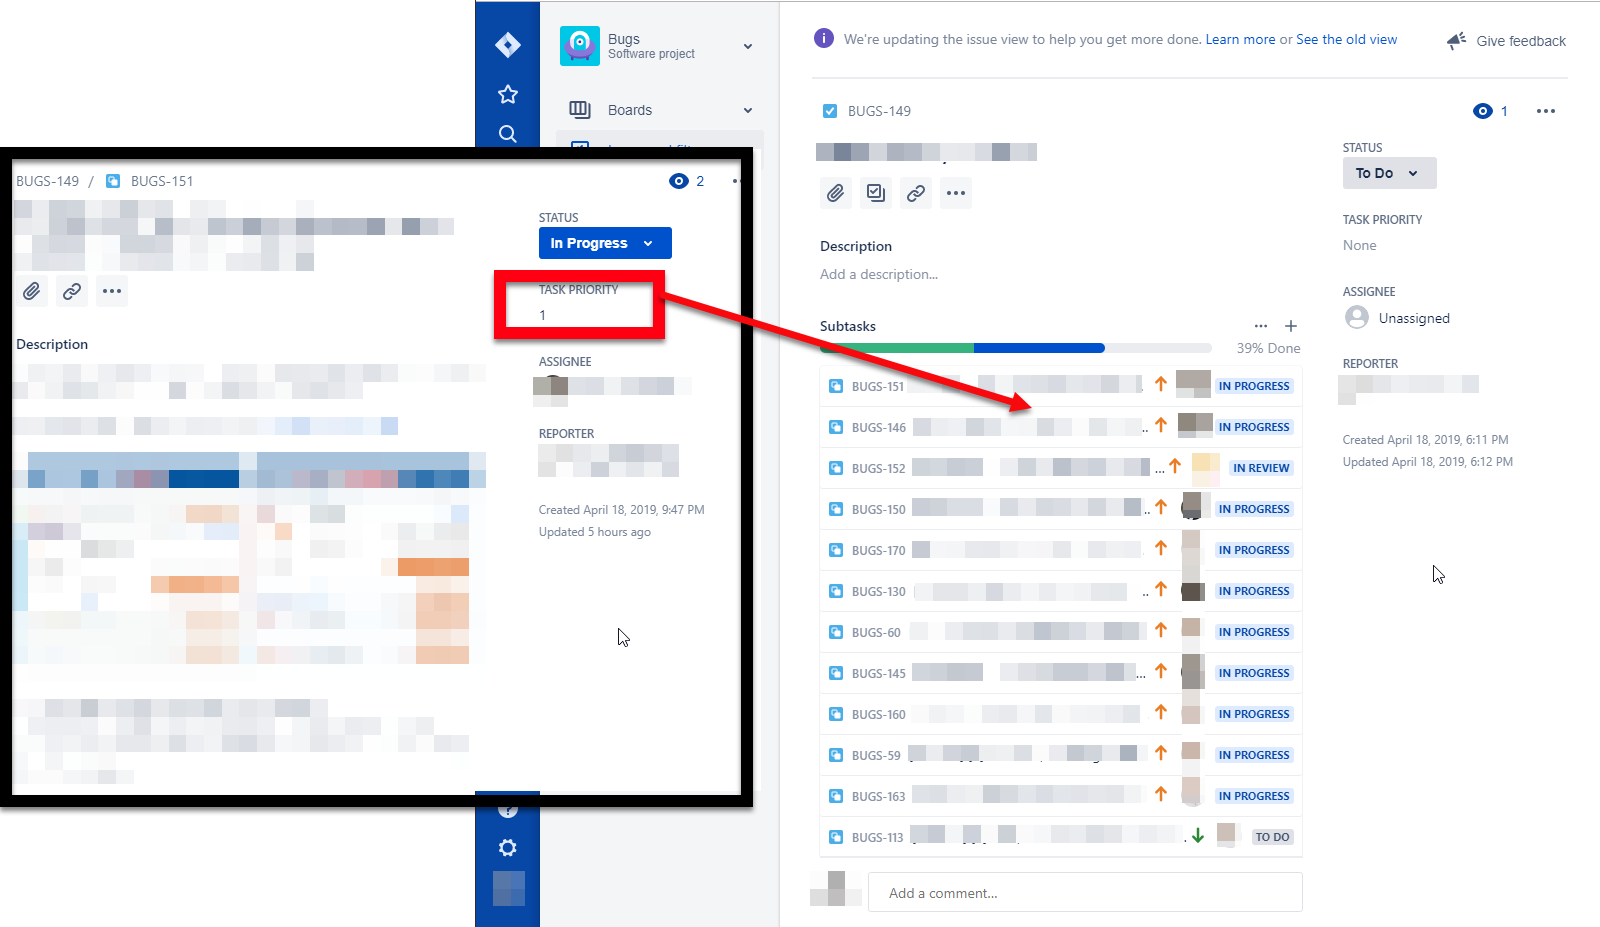
Task: Open Subtasks section more options
Action: coord(1261,326)
